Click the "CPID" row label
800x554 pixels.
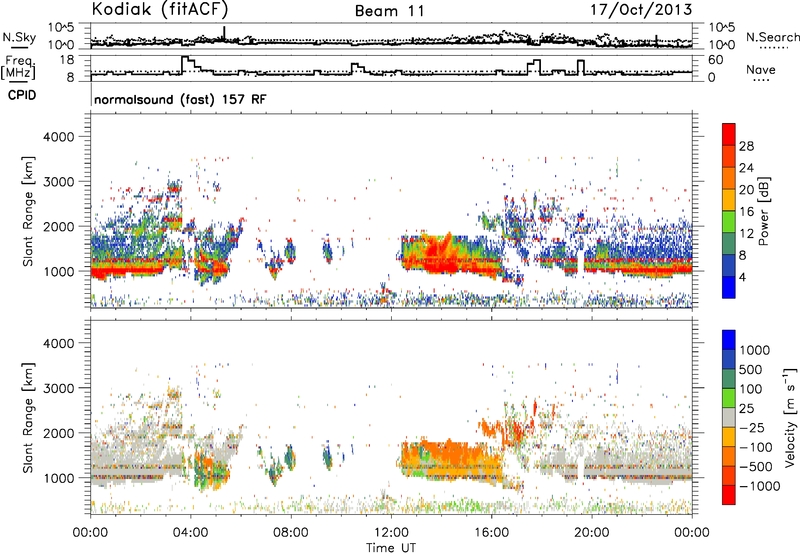pyautogui.click(x=22, y=95)
